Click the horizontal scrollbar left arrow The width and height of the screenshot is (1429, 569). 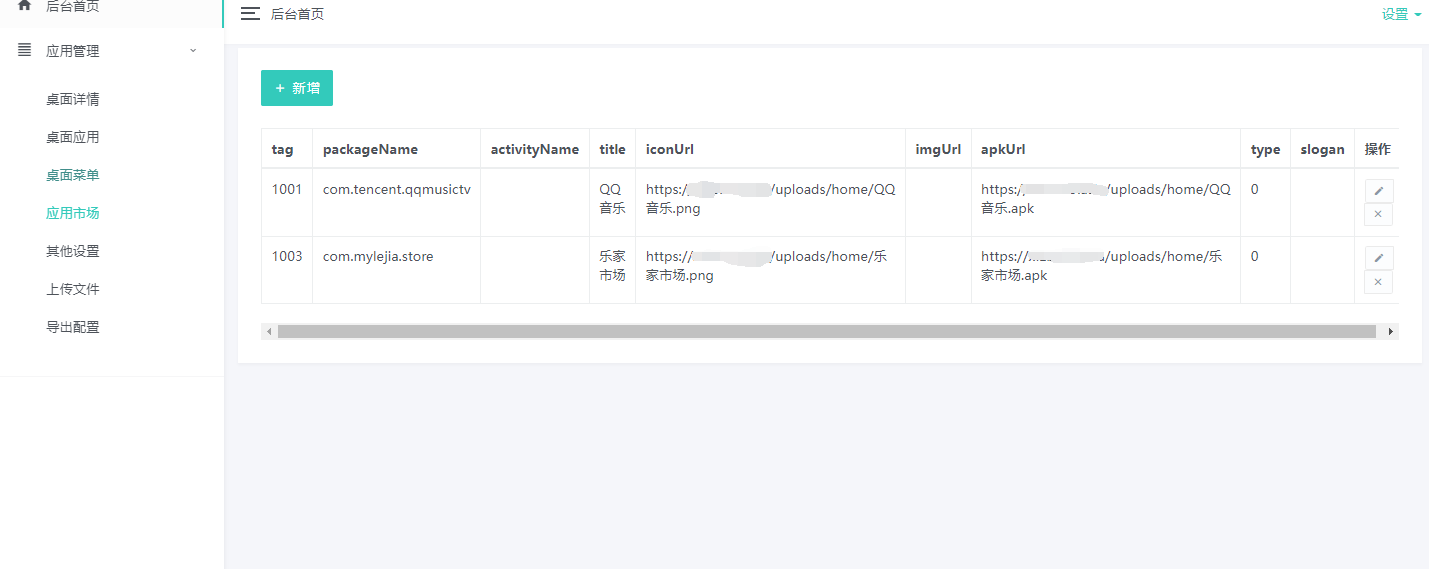pyautogui.click(x=269, y=331)
